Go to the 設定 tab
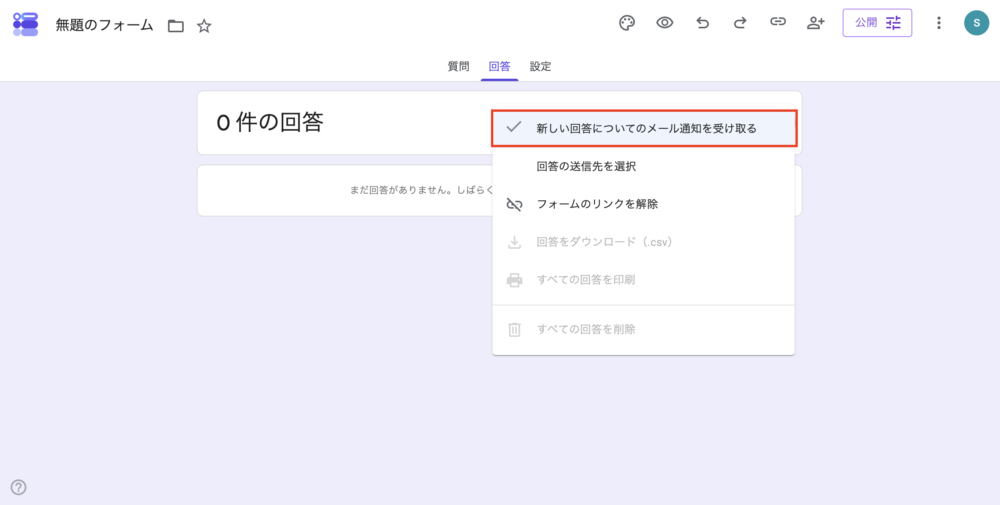The width and height of the screenshot is (1000, 505). coord(540,66)
